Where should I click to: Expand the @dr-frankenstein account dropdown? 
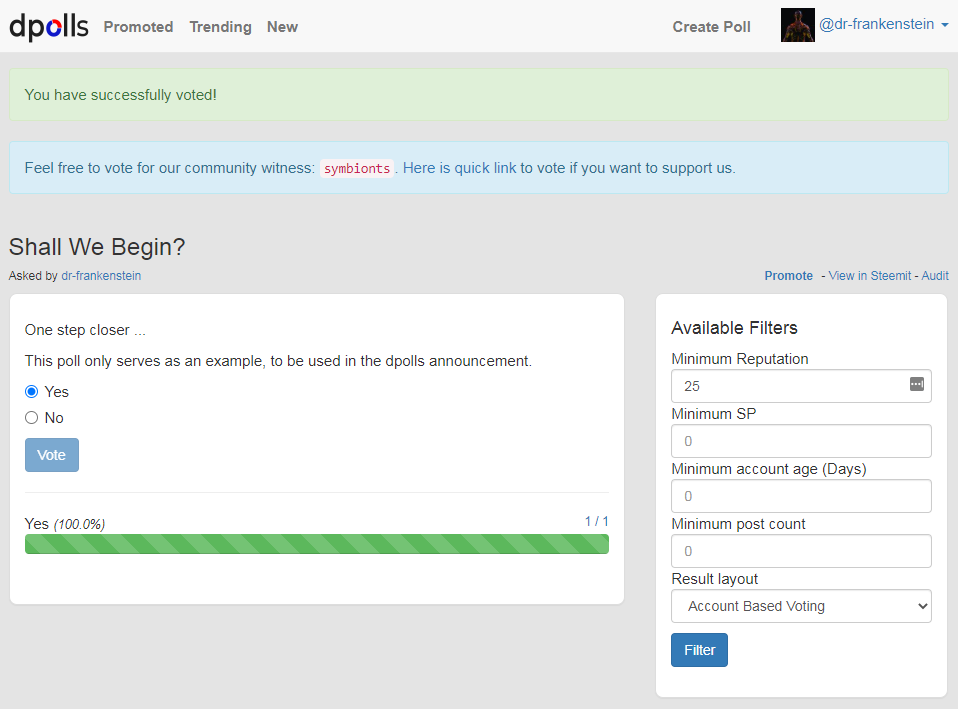(x=883, y=24)
